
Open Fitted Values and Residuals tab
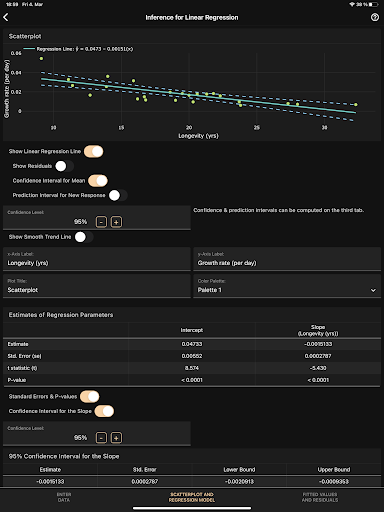point(320,497)
